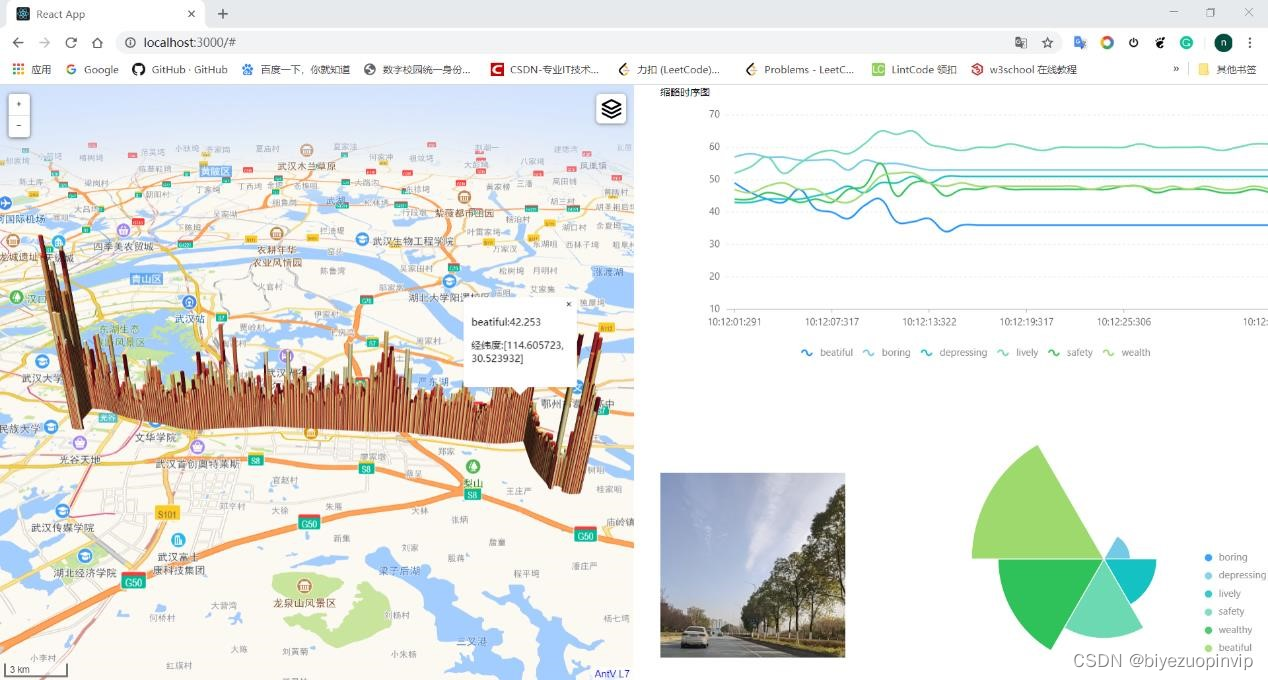Close the beatiful:42.253 map popup
Image resolution: width=1268 pixels, height=680 pixels.
coord(569,304)
